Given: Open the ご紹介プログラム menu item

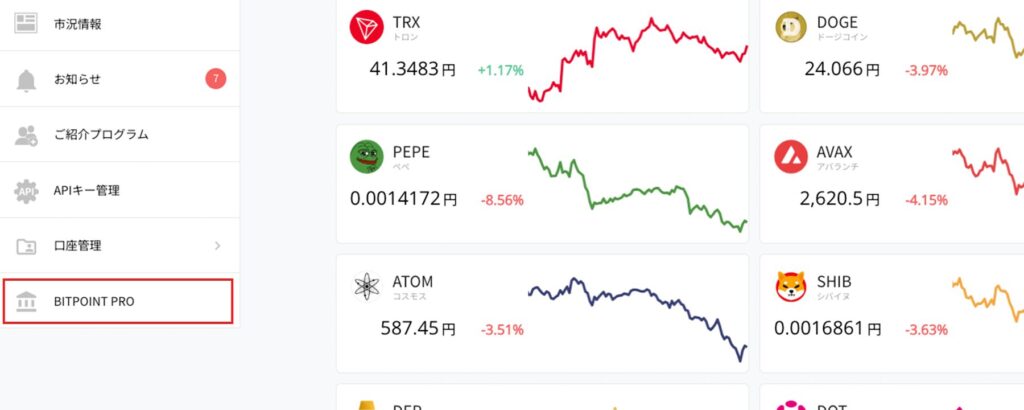Looking at the screenshot, I should point(101,135).
